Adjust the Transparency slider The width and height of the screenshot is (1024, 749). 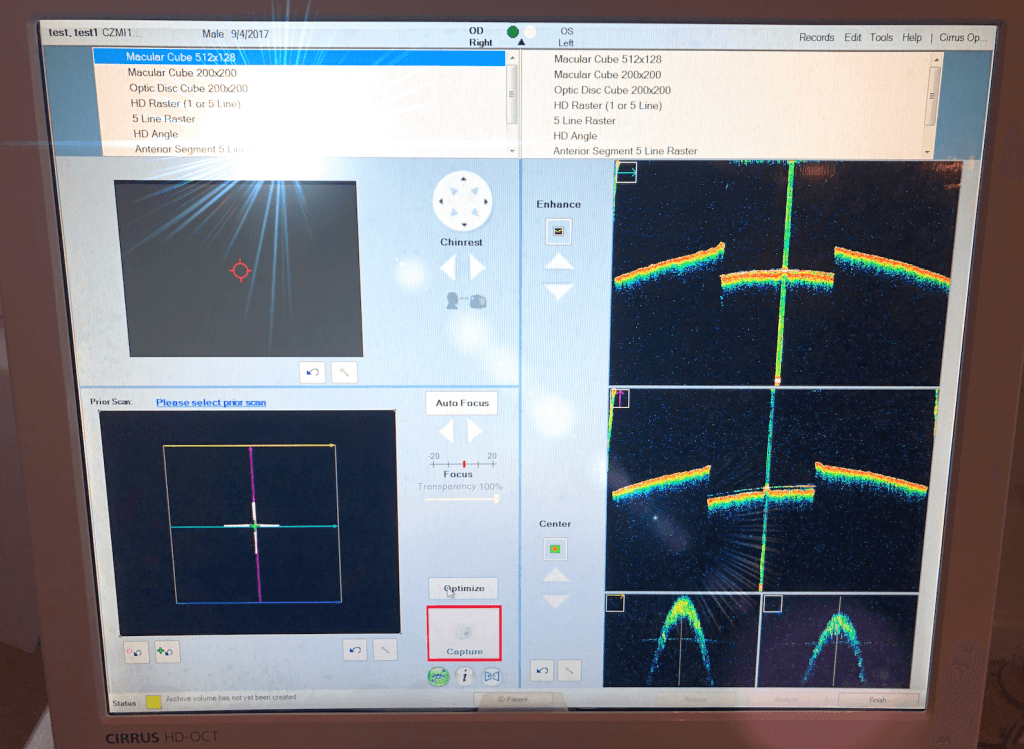[462, 499]
